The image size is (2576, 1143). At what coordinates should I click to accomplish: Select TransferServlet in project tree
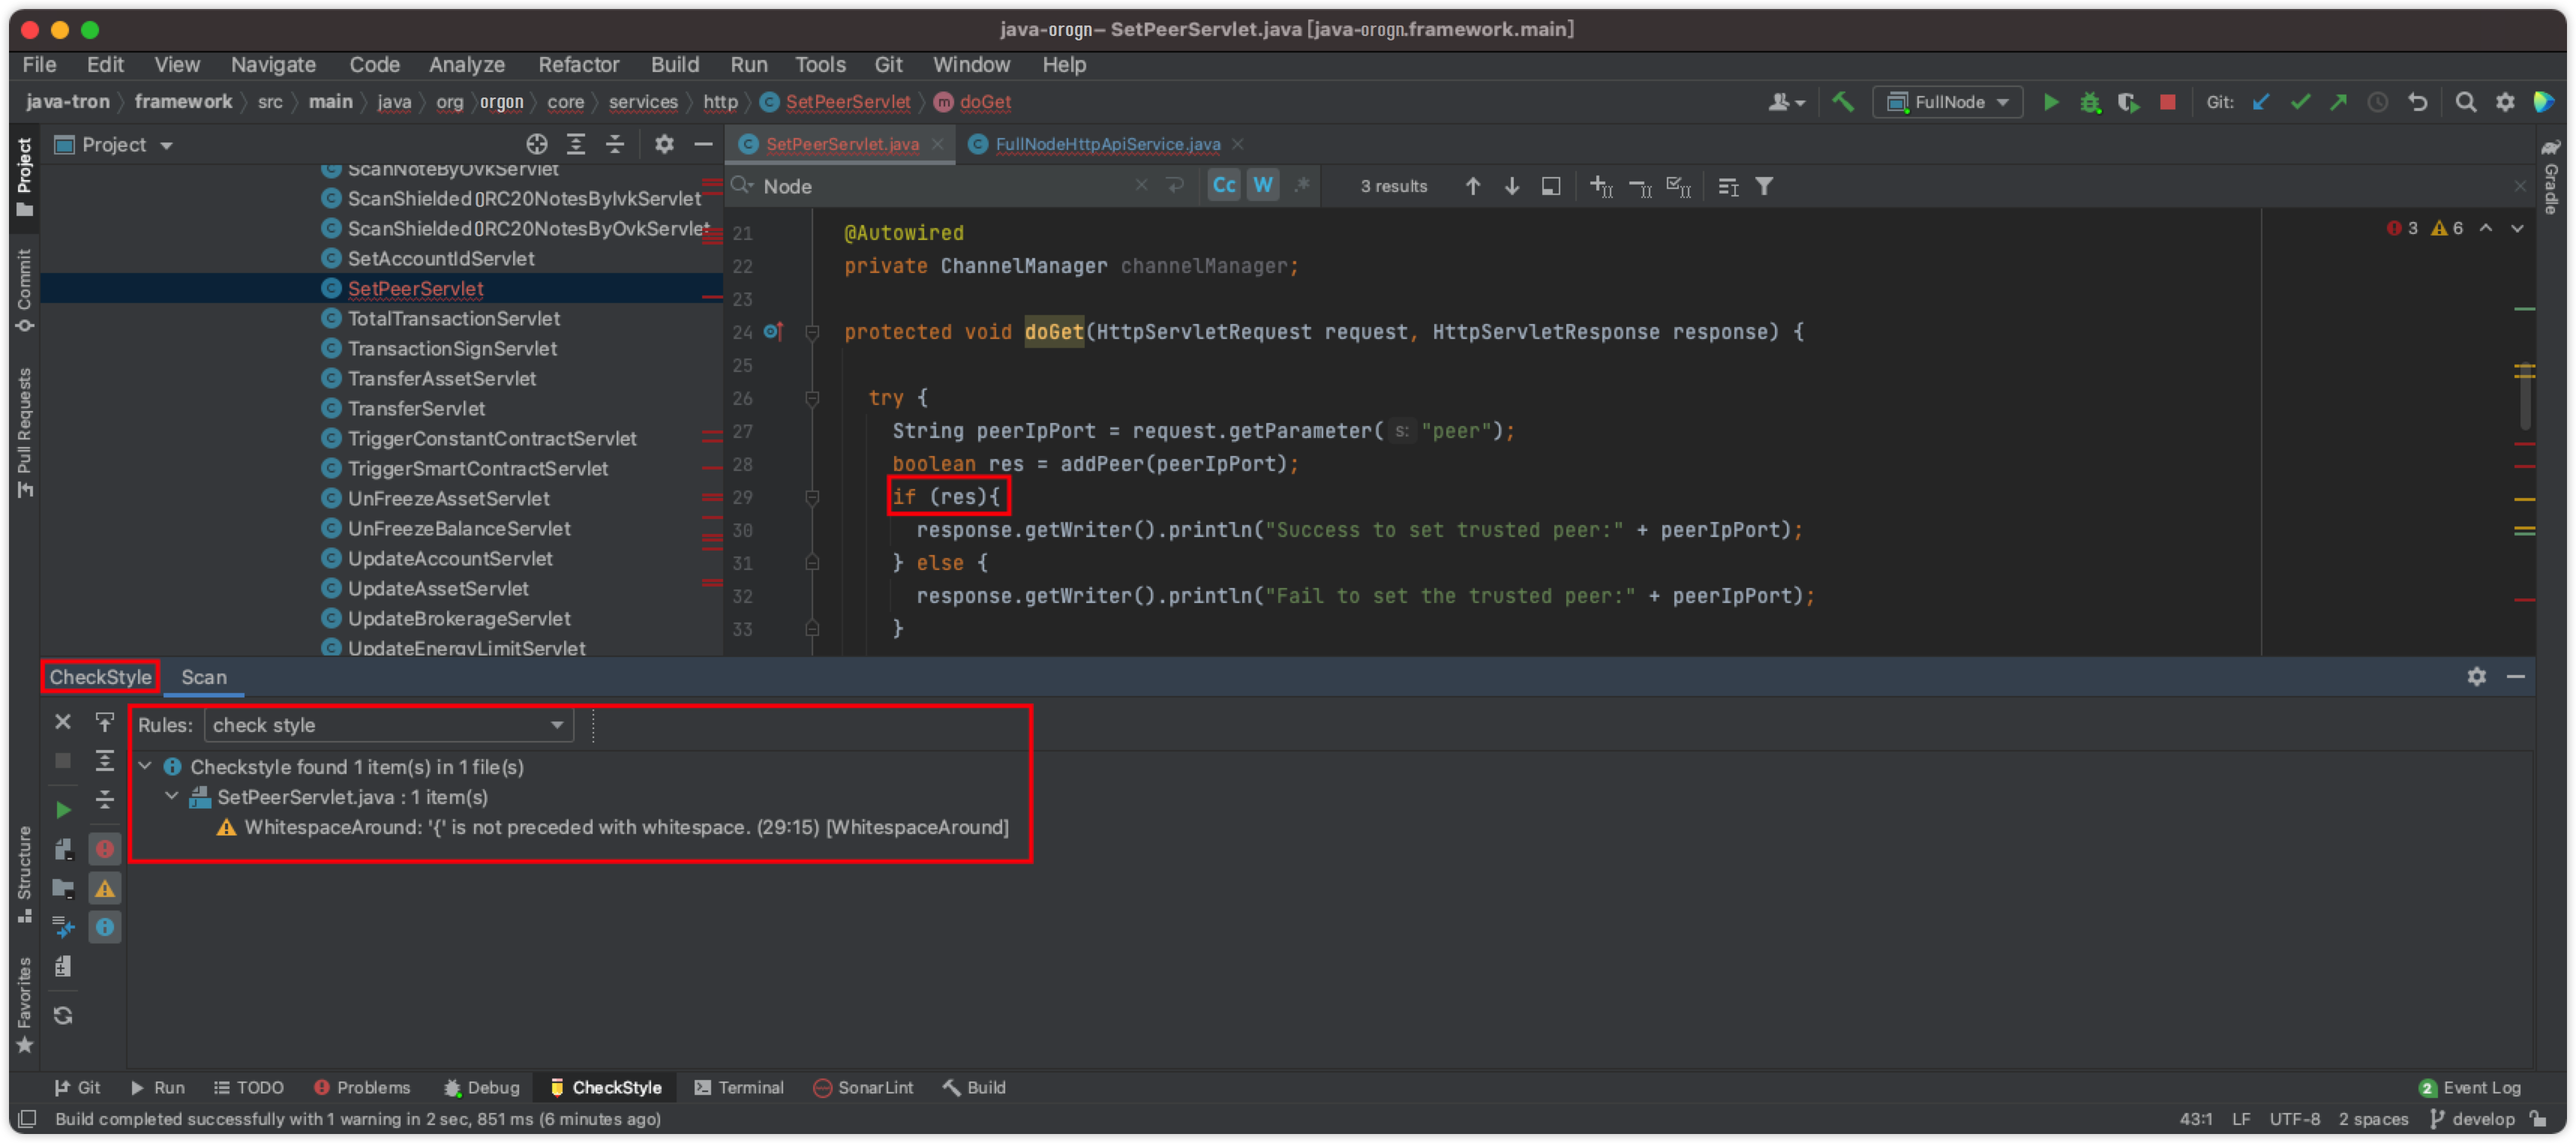coord(416,408)
